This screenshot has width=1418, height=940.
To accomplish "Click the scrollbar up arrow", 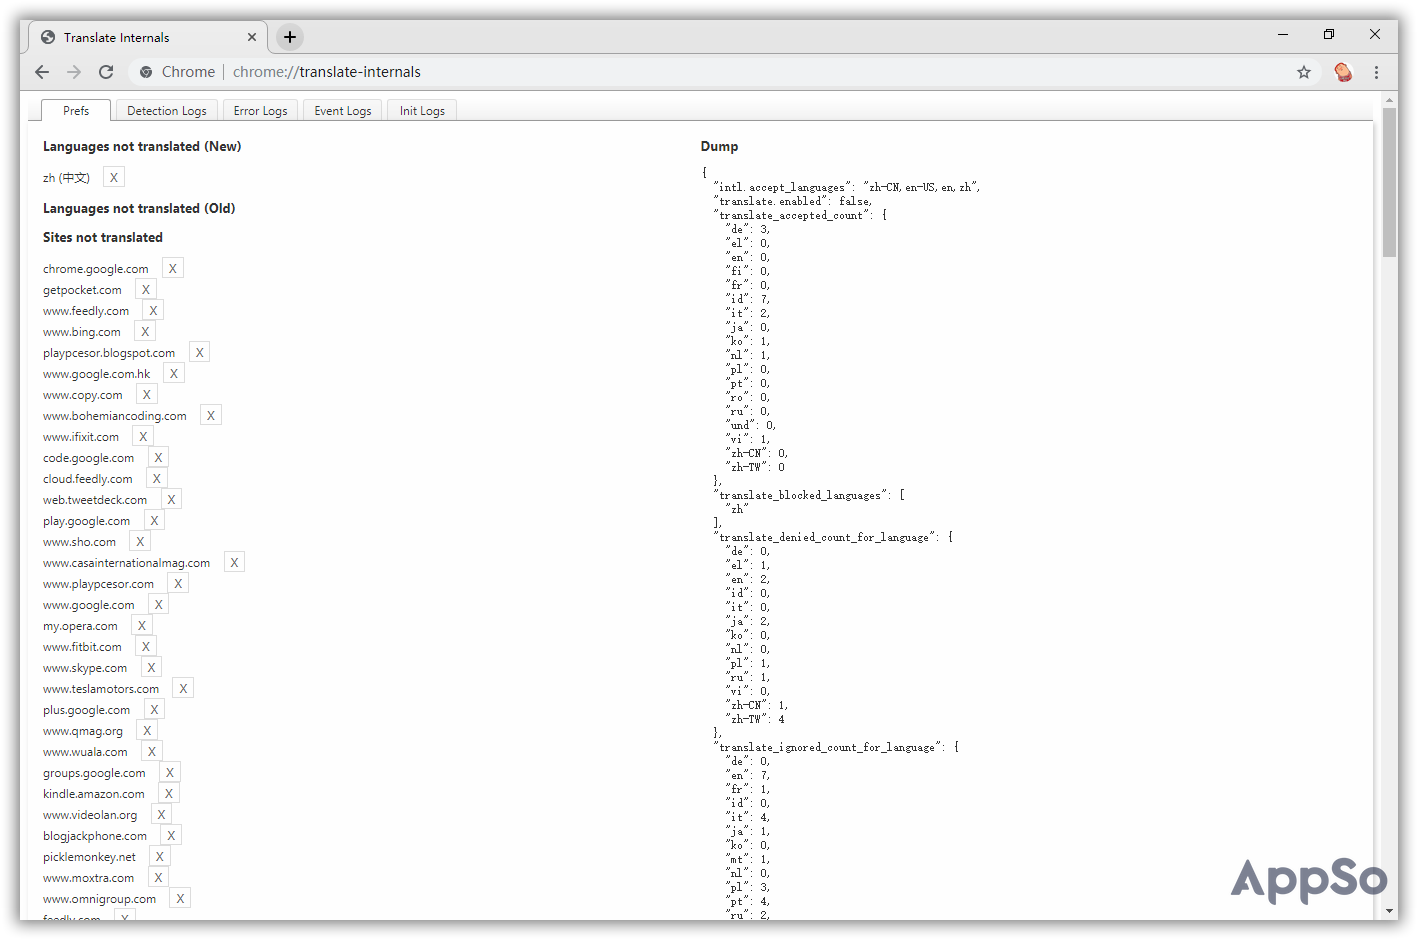I will [1390, 100].
